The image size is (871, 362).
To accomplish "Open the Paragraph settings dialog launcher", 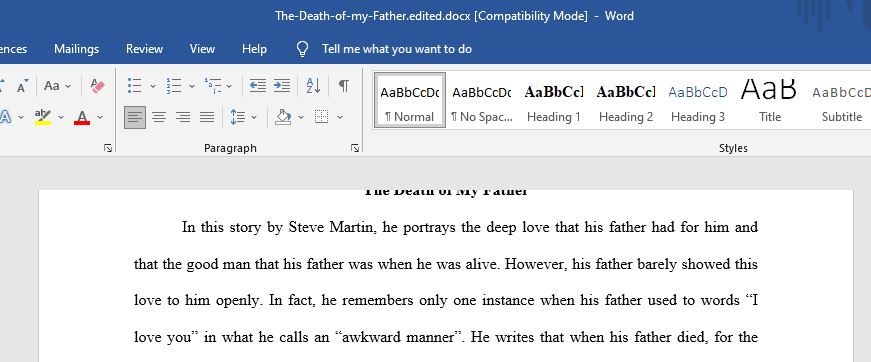I will (354, 148).
